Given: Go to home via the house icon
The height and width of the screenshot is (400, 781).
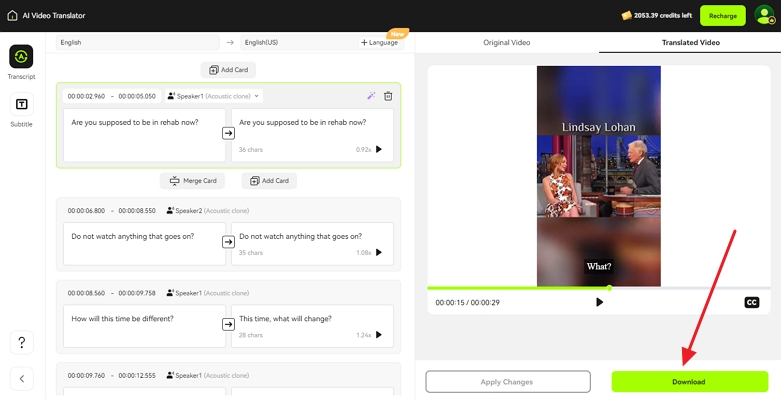Looking at the screenshot, I should [12, 15].
